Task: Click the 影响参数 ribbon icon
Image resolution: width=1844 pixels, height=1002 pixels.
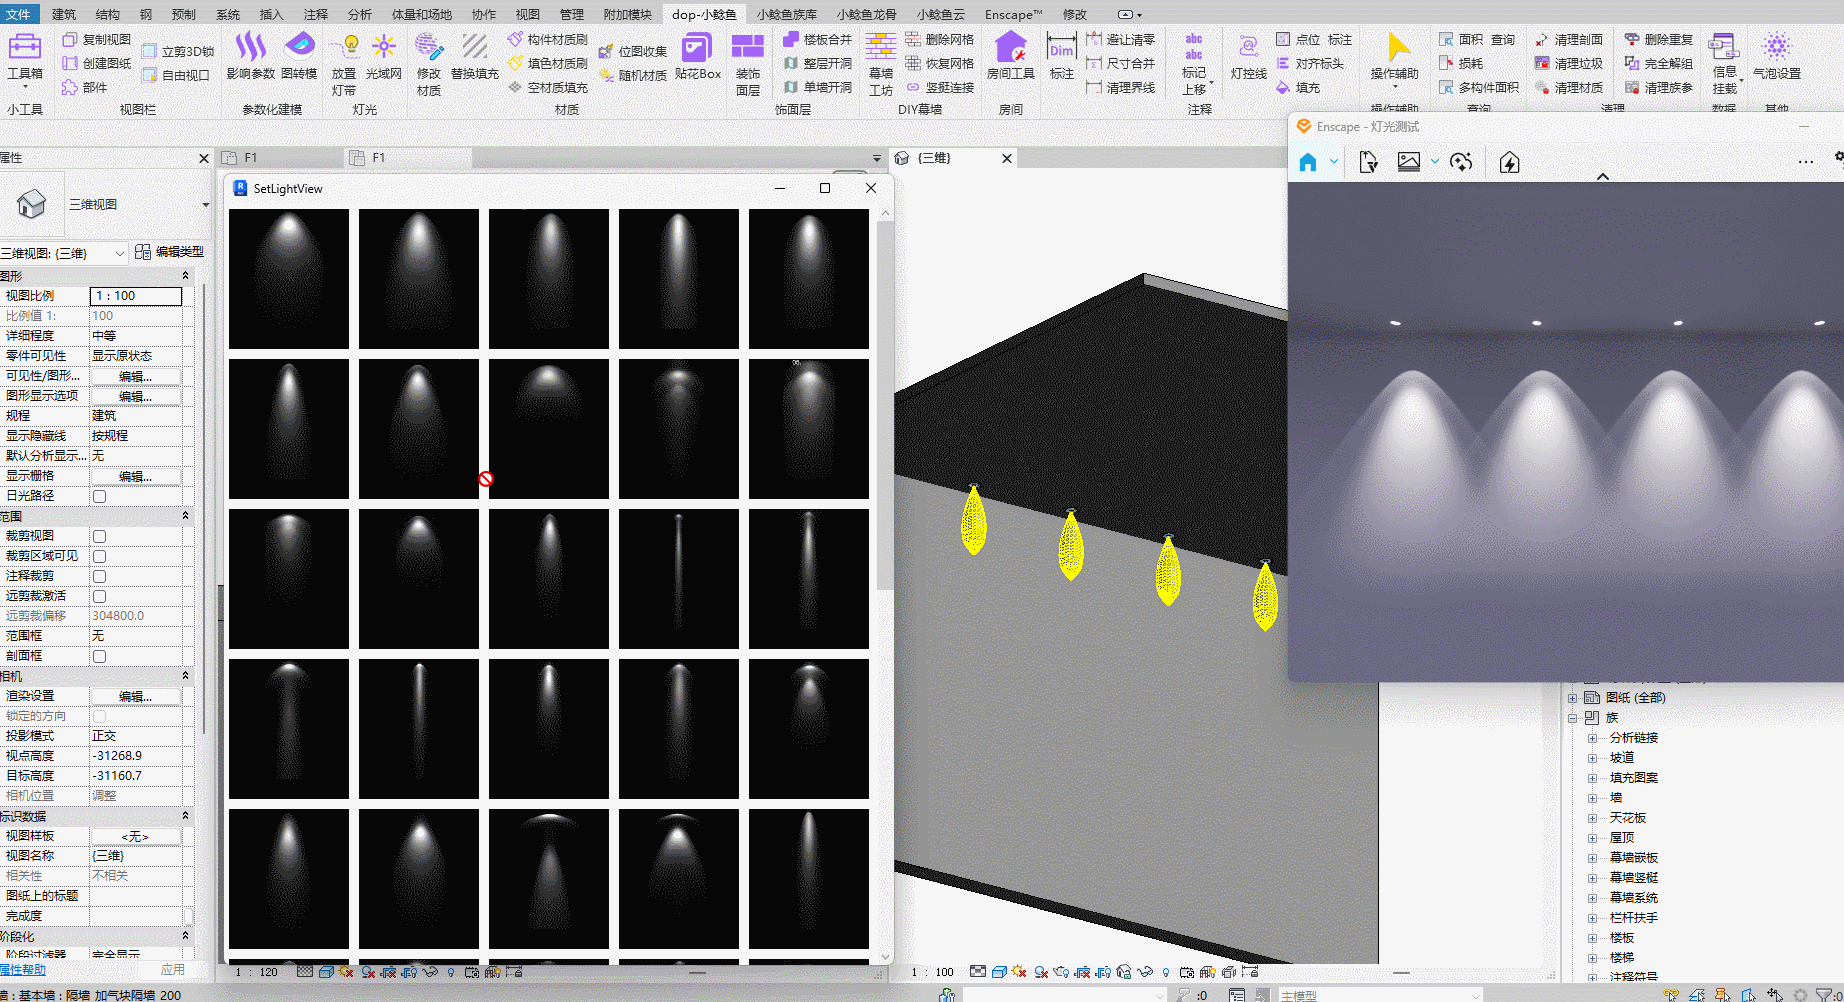Action: point(250,57)
